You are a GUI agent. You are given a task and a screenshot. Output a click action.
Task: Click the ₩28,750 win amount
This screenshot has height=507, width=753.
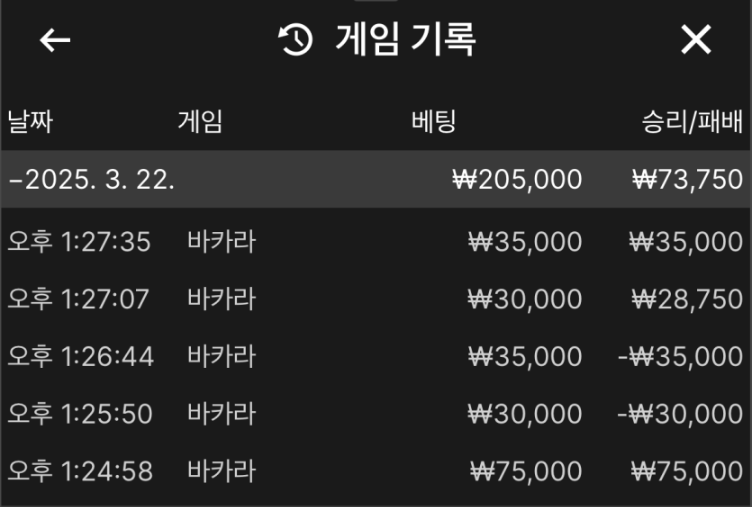pos(686,299)
